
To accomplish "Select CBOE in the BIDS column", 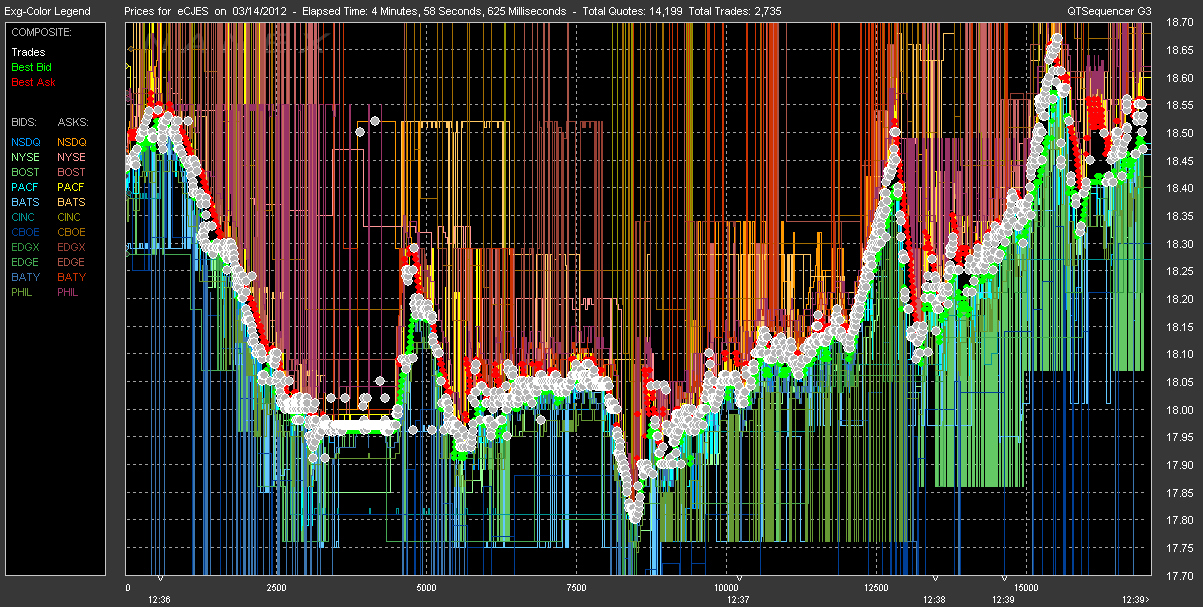I will (26, 232).
